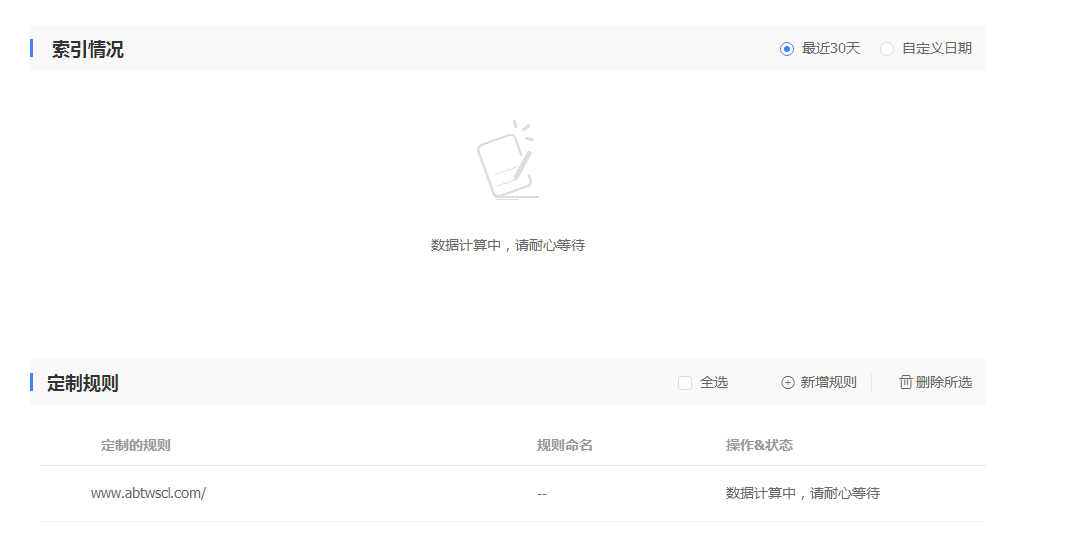
Task: Click the 新增规则 text button
Action: point(828,382)
